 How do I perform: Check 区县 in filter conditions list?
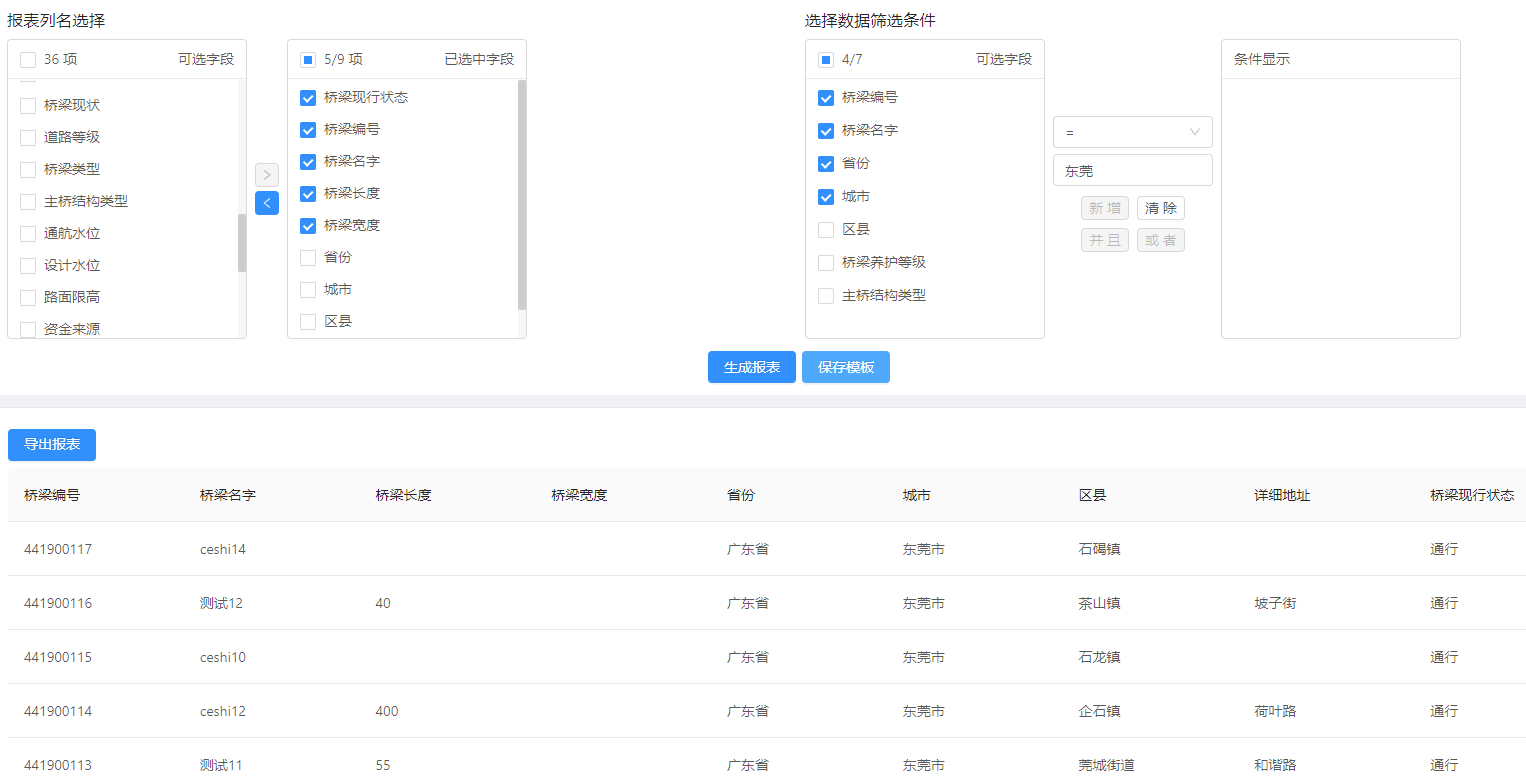tap(826, 230)
